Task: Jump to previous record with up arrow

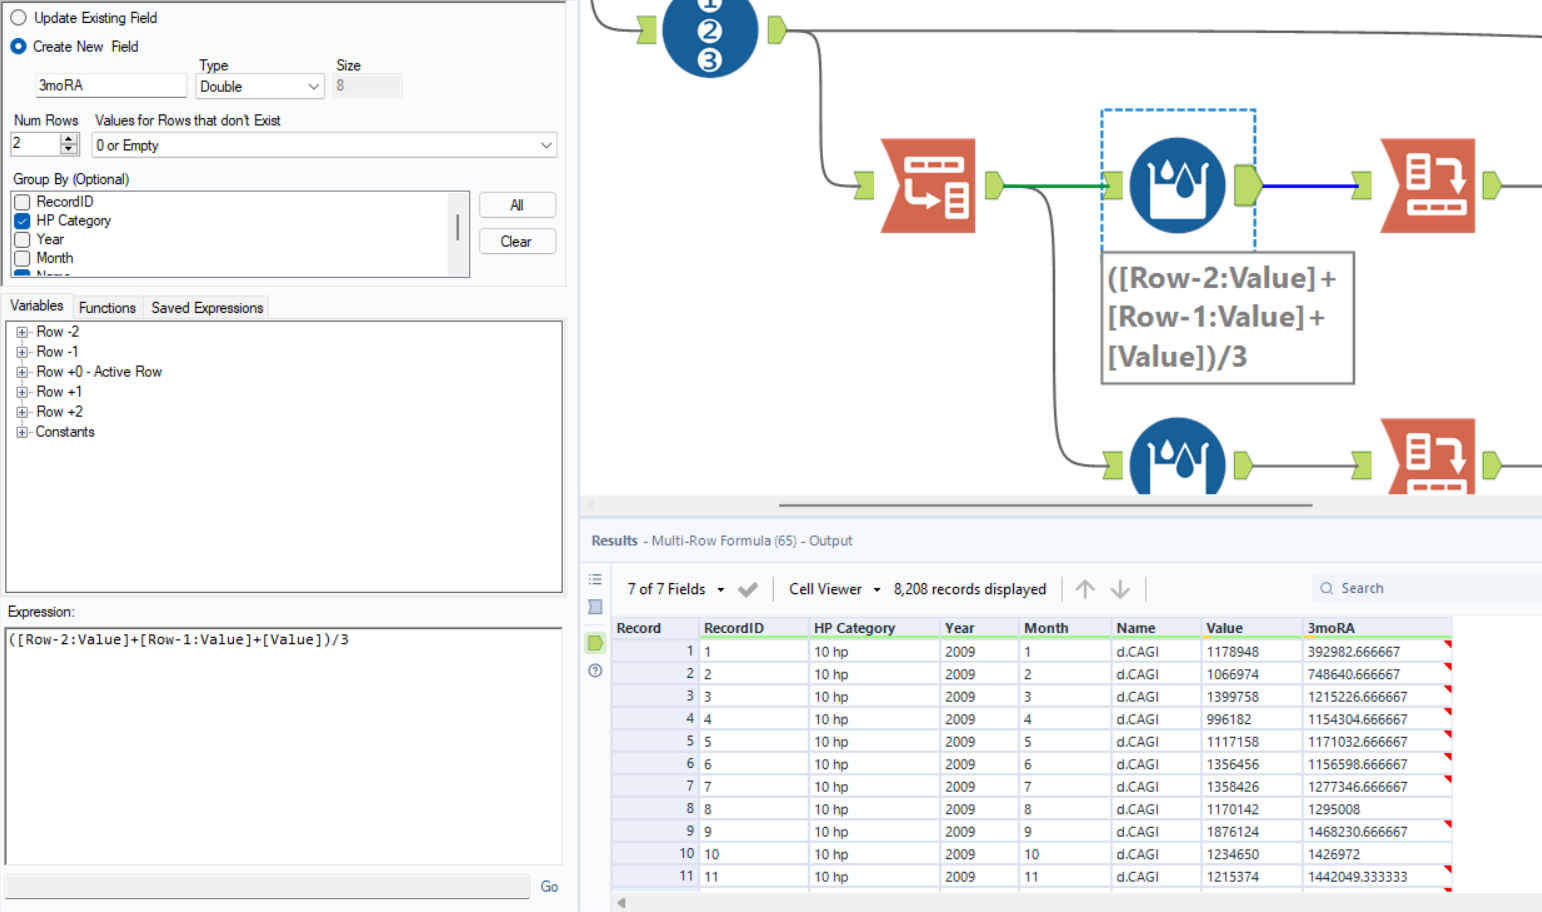Action: [x=1085, y=589]
